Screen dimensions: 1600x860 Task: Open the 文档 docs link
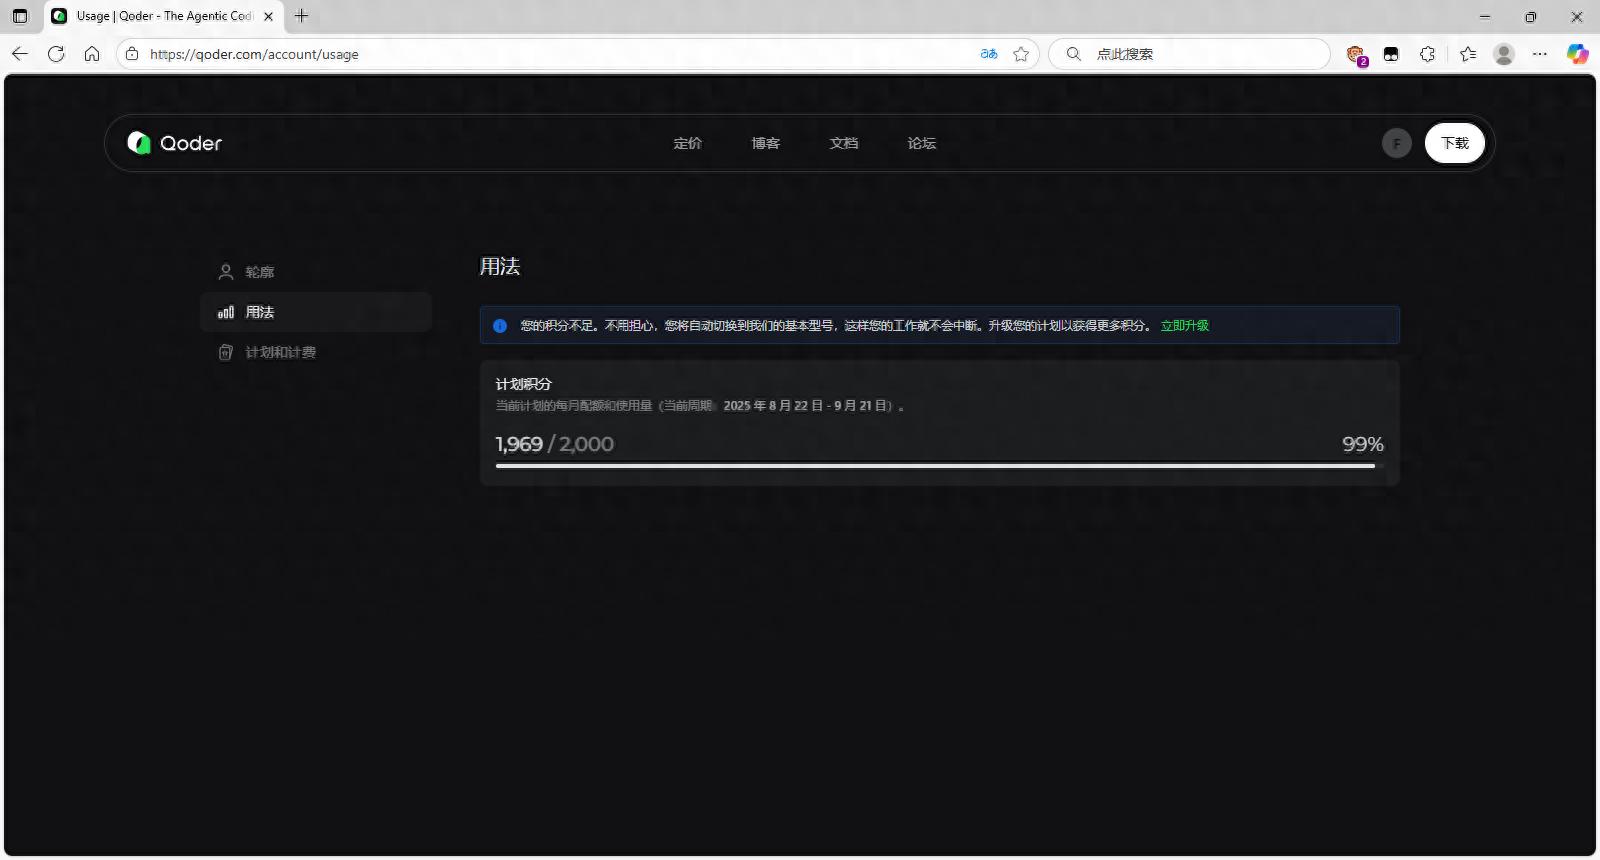844,143
